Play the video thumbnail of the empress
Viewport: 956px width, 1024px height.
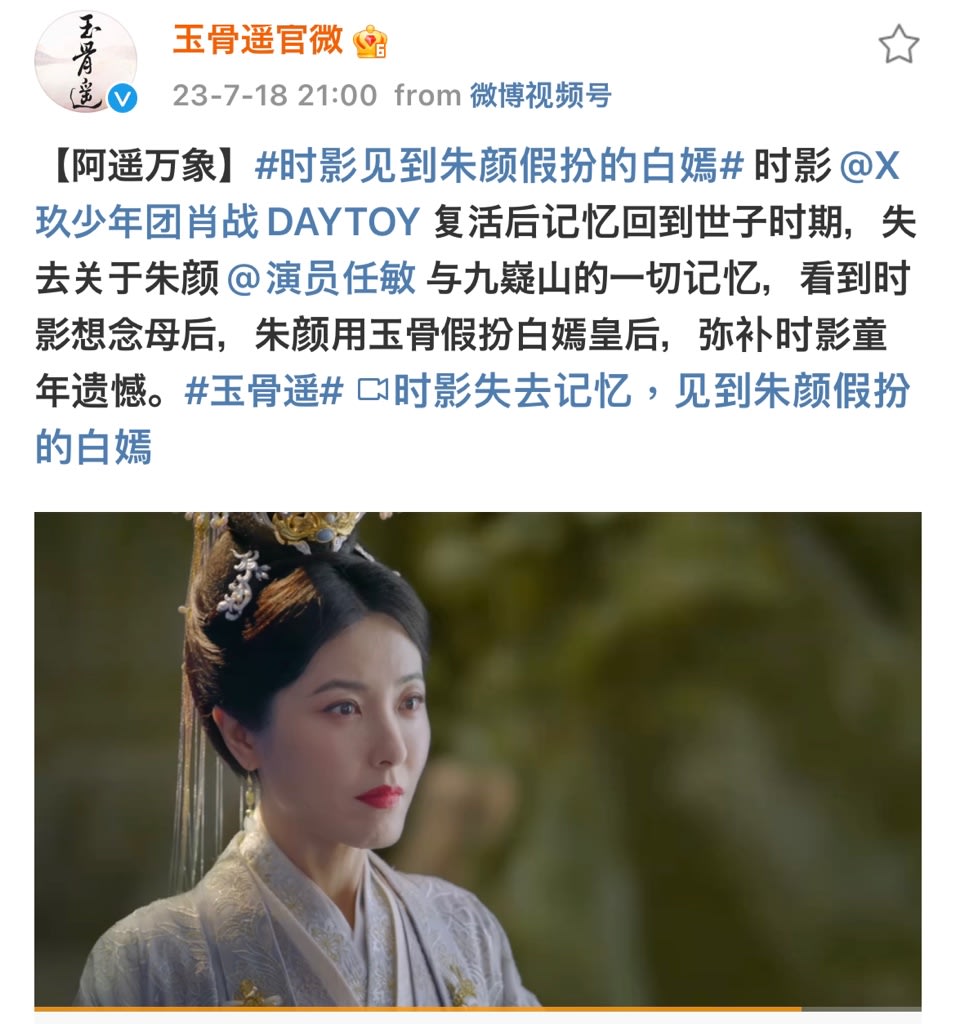click(478, 760)
